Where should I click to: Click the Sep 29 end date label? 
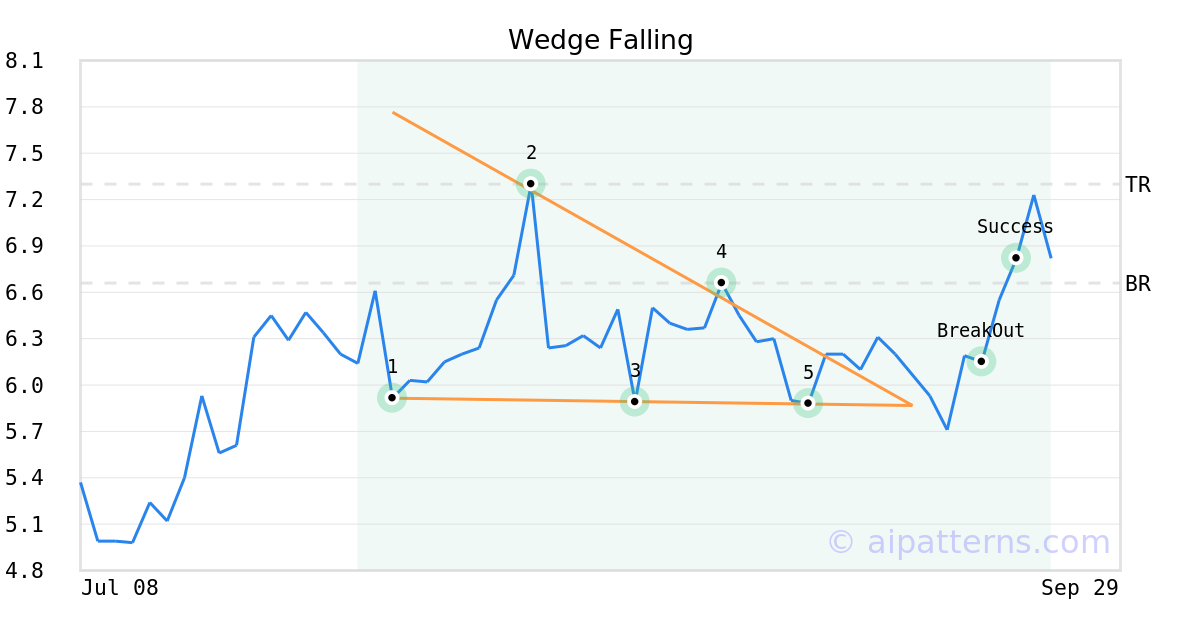(x=1079, y=588)
